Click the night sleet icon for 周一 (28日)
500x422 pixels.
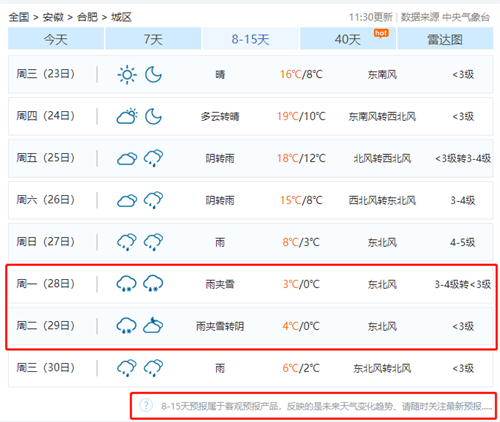point(153,284)
